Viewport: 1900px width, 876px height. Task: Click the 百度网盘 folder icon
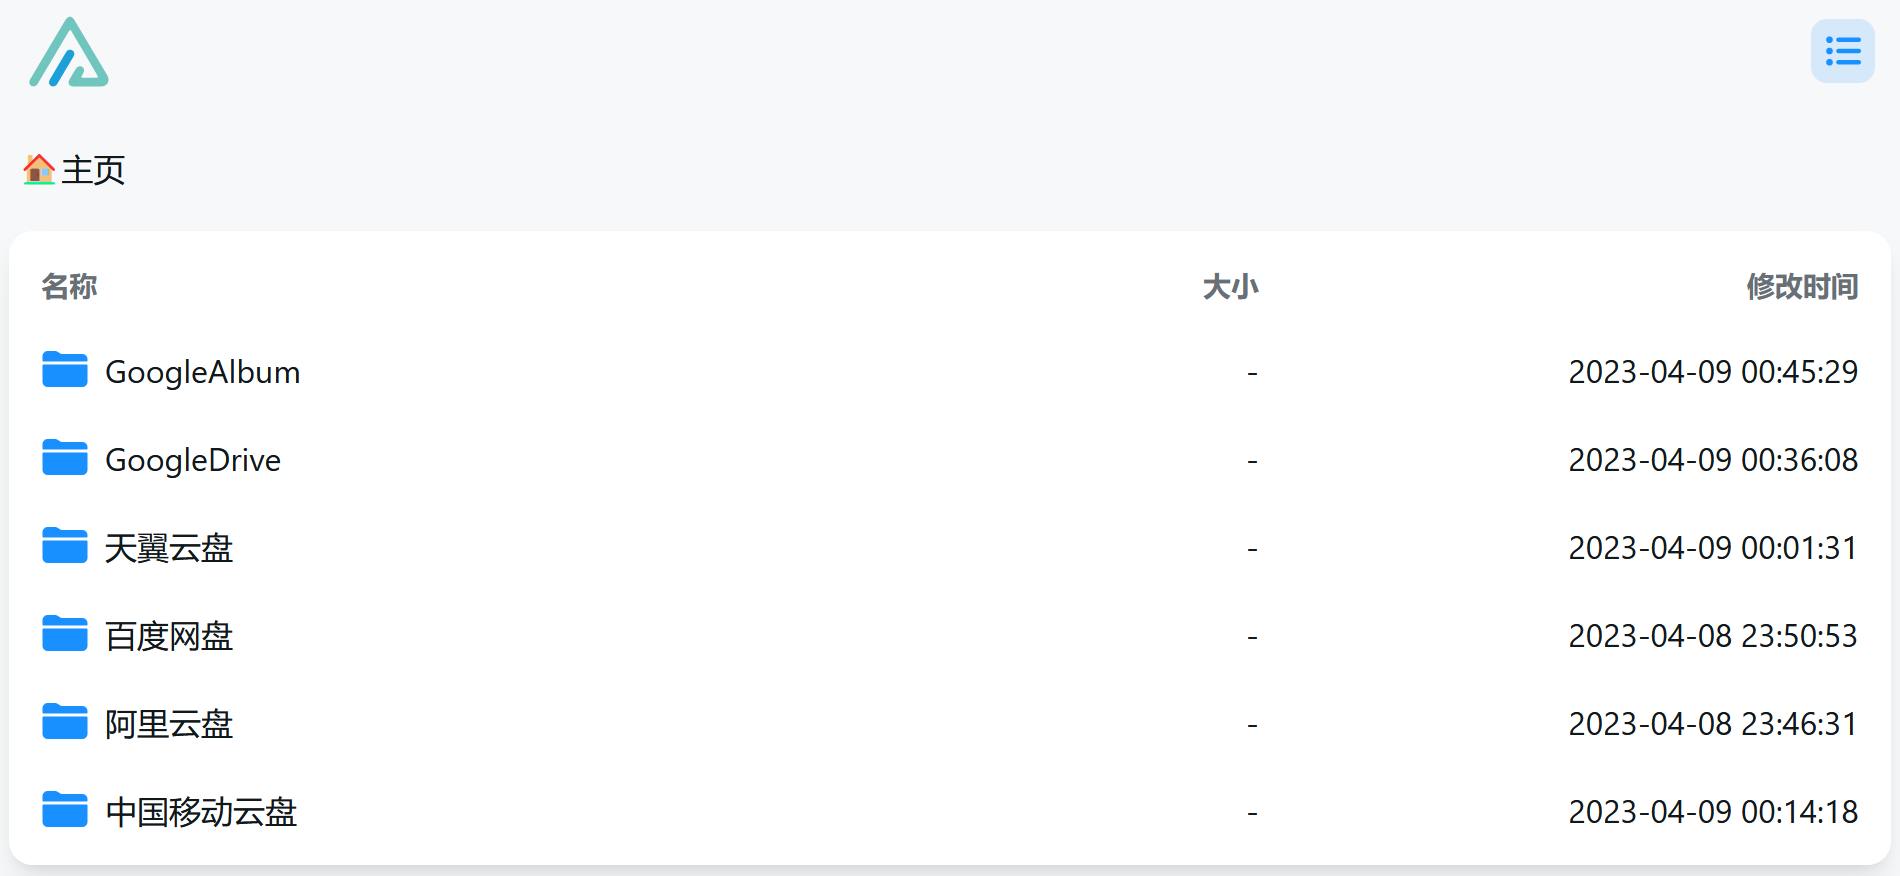click(65, 634)
